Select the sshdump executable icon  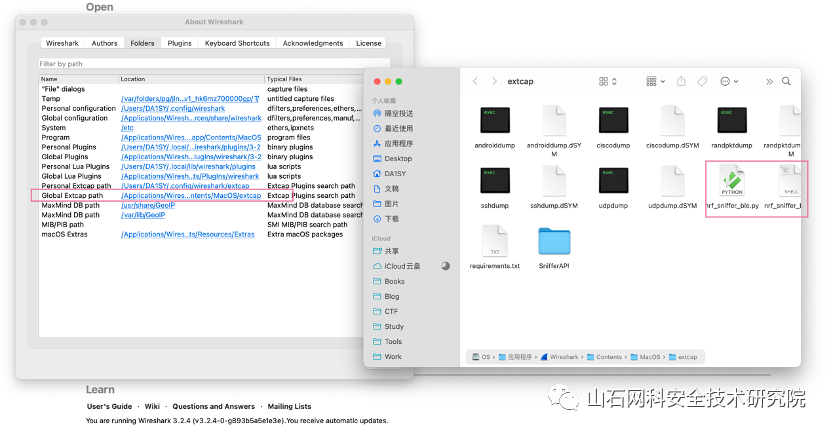495,180
